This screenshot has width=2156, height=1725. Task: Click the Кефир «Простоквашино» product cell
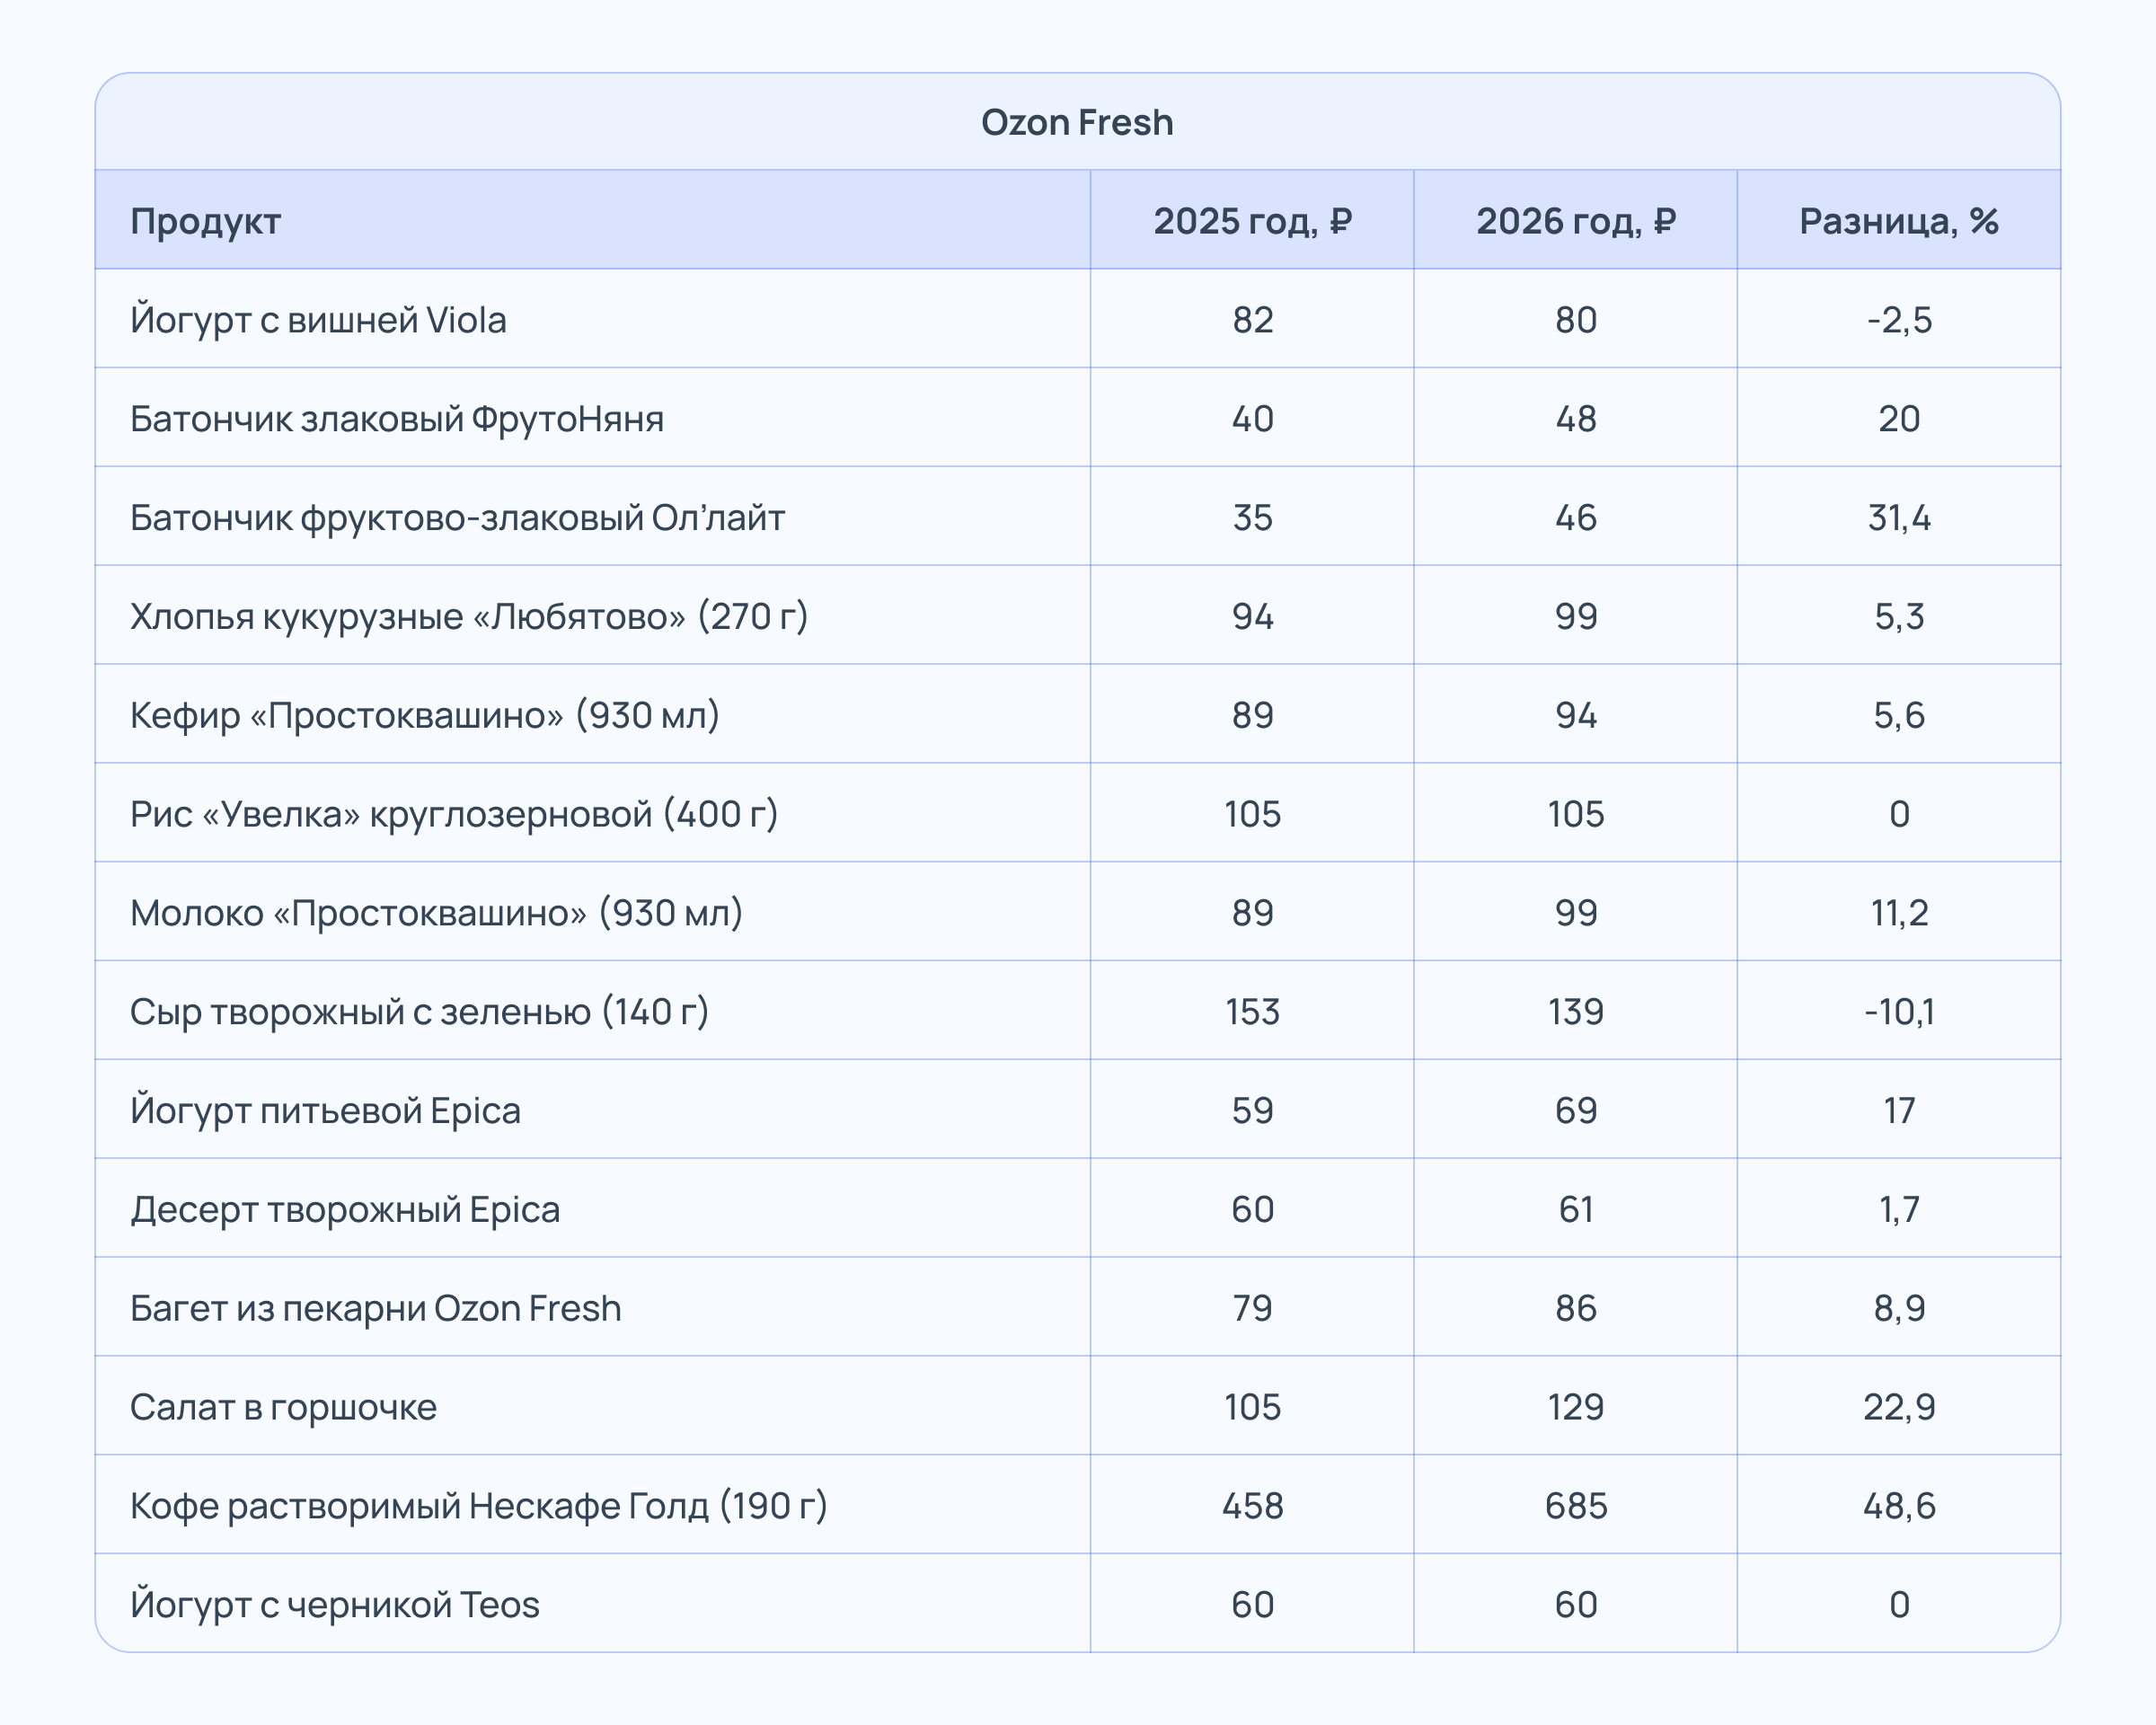(425, 715)
